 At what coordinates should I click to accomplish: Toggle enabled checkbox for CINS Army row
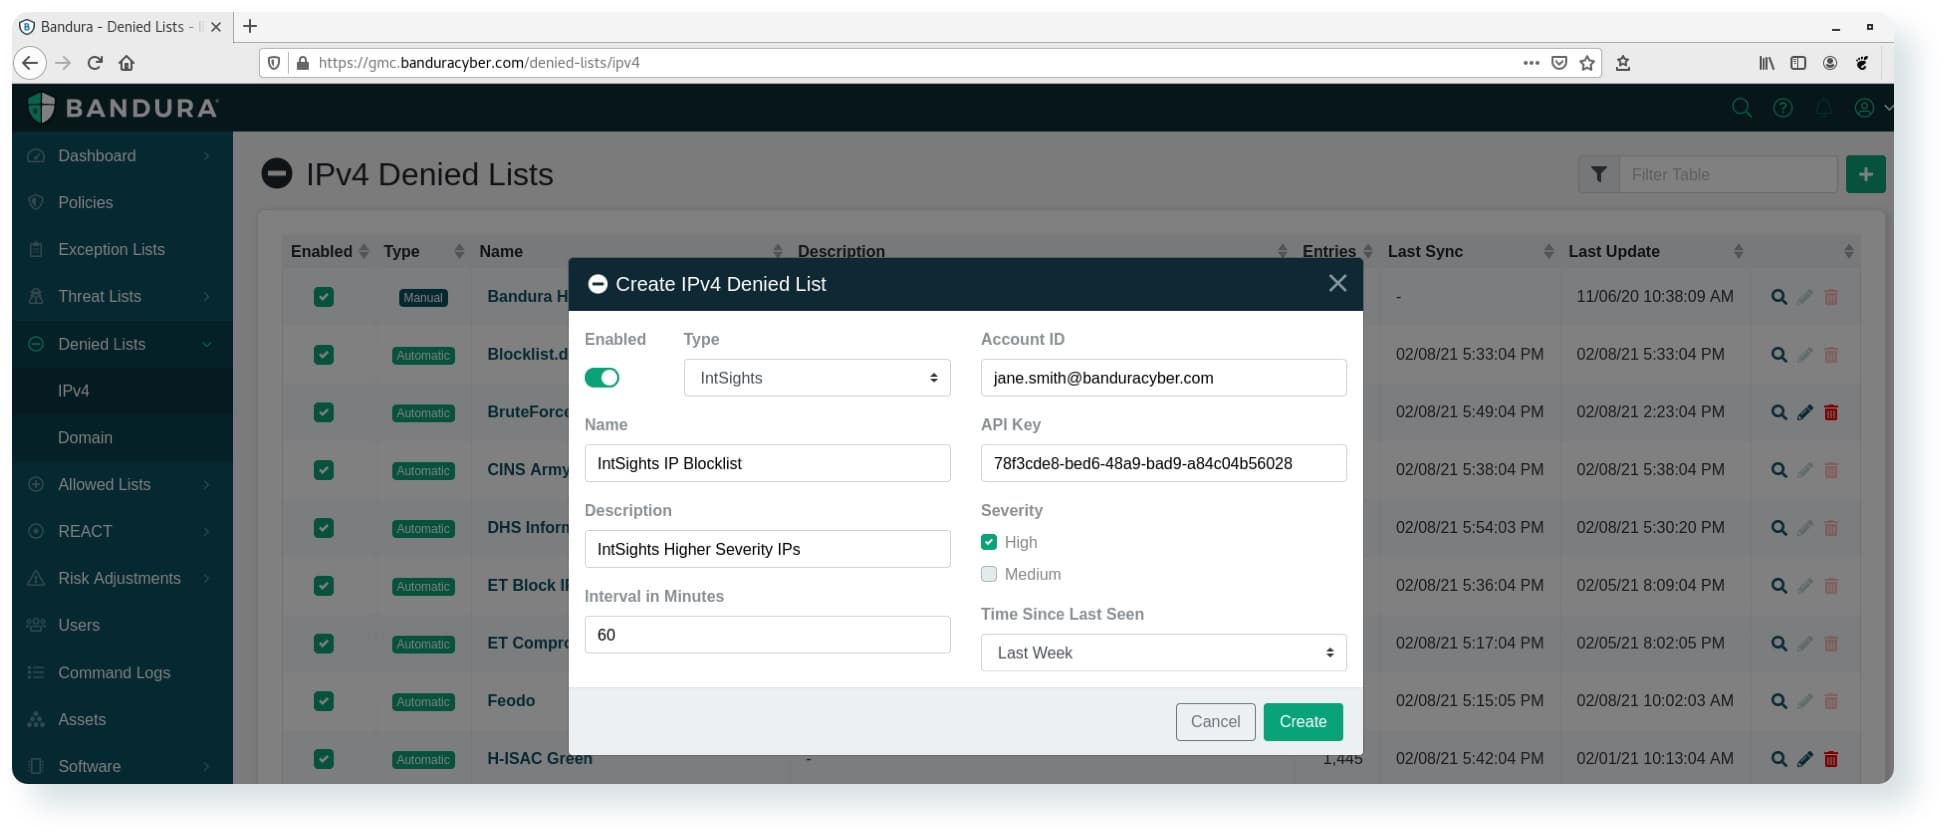click(324, 470)
